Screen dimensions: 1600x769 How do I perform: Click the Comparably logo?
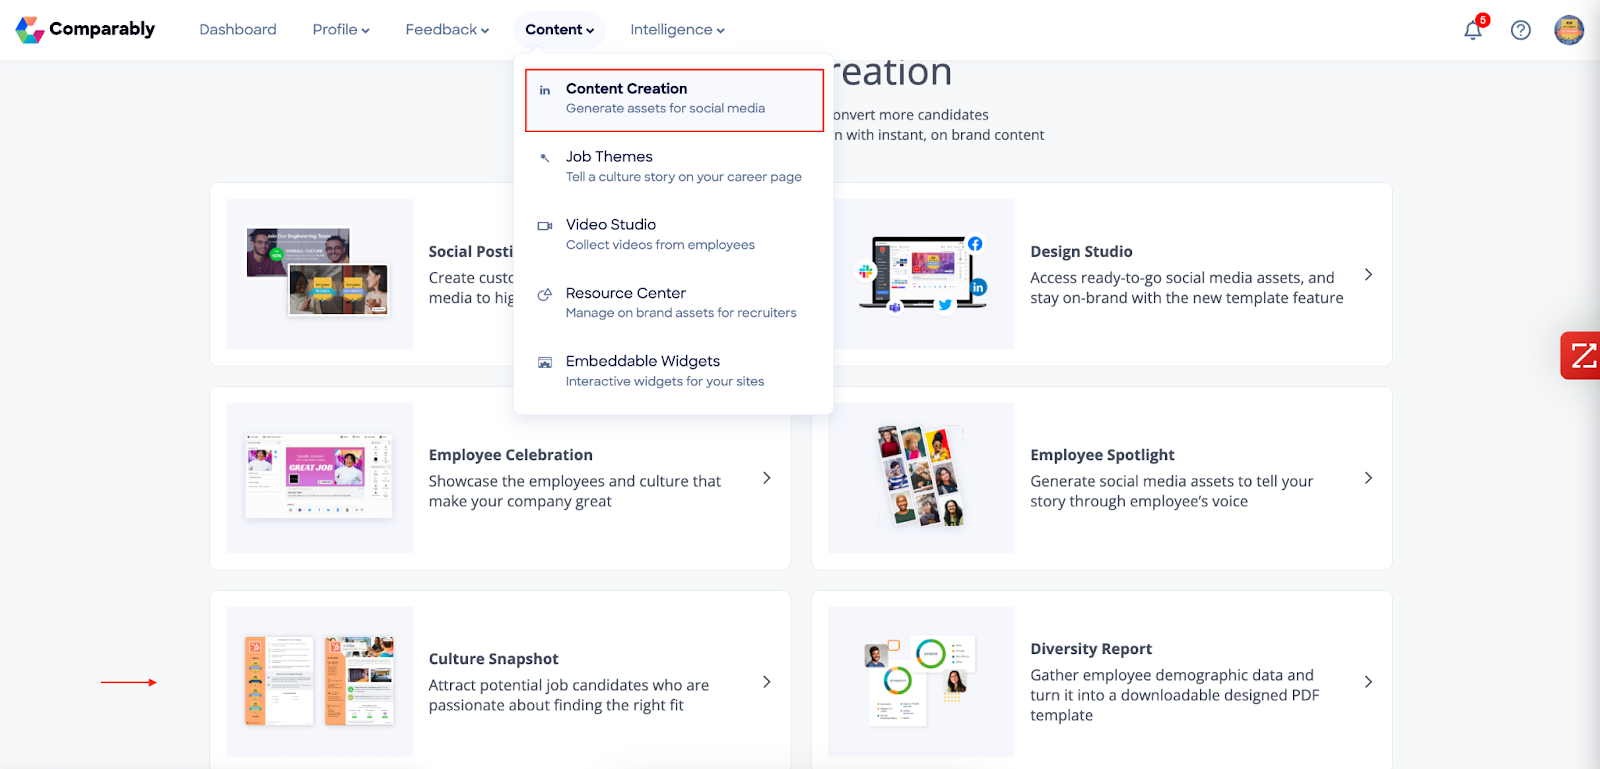point(85,29)
